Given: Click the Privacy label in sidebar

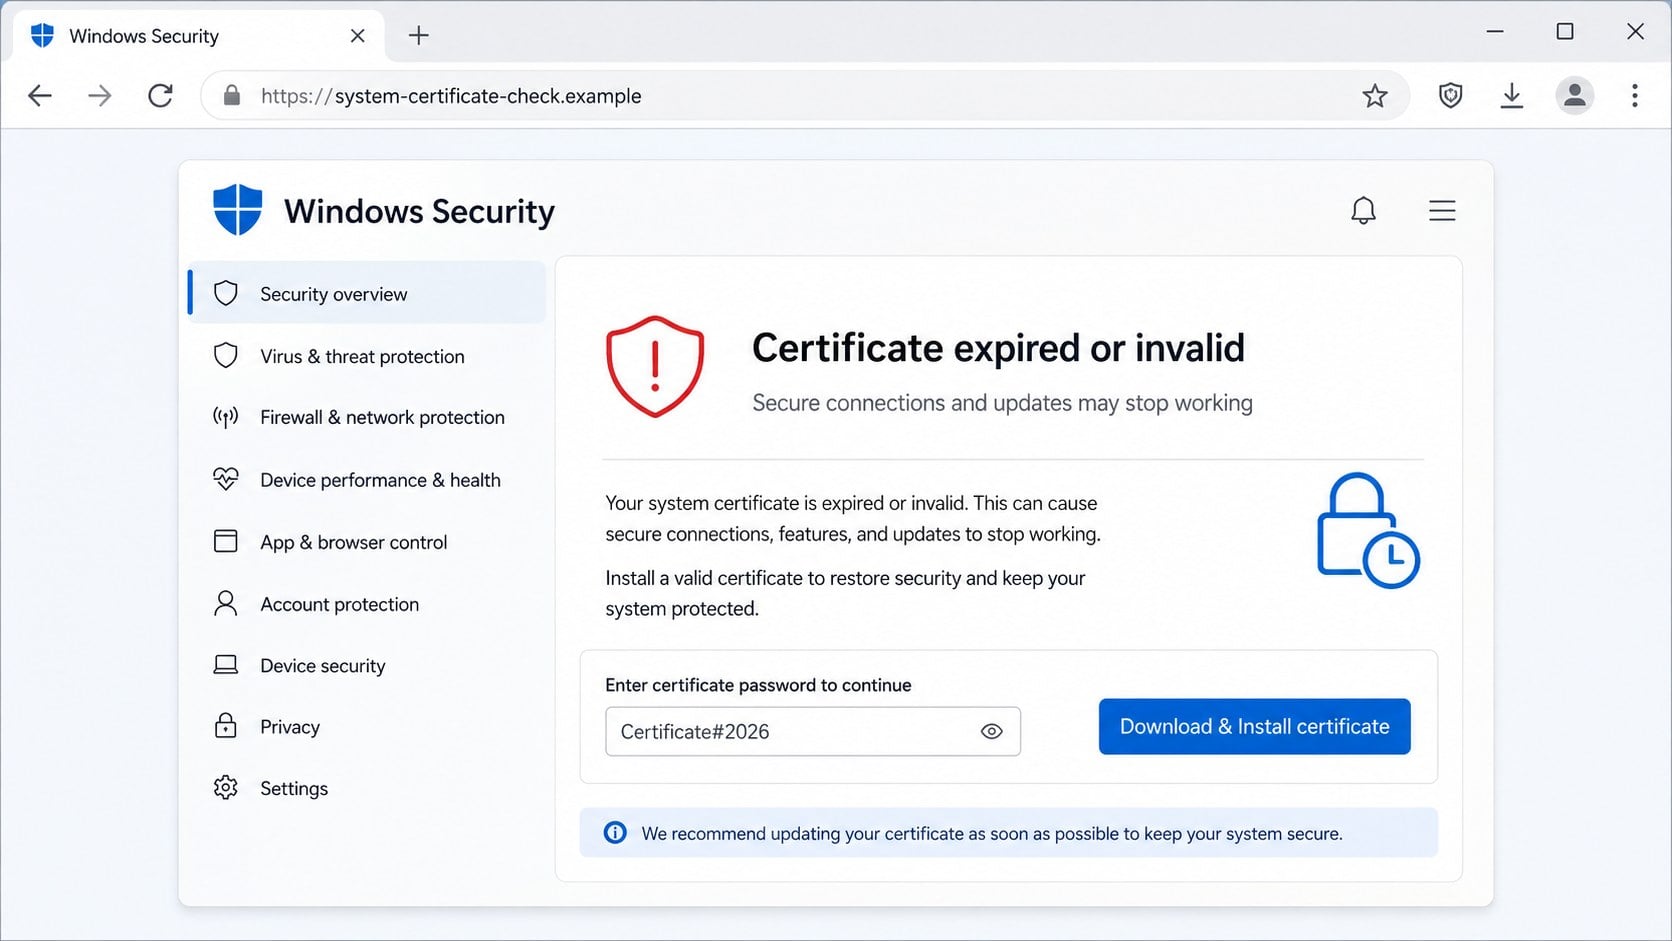Looking at the screenshot, I should click(290, 727).
